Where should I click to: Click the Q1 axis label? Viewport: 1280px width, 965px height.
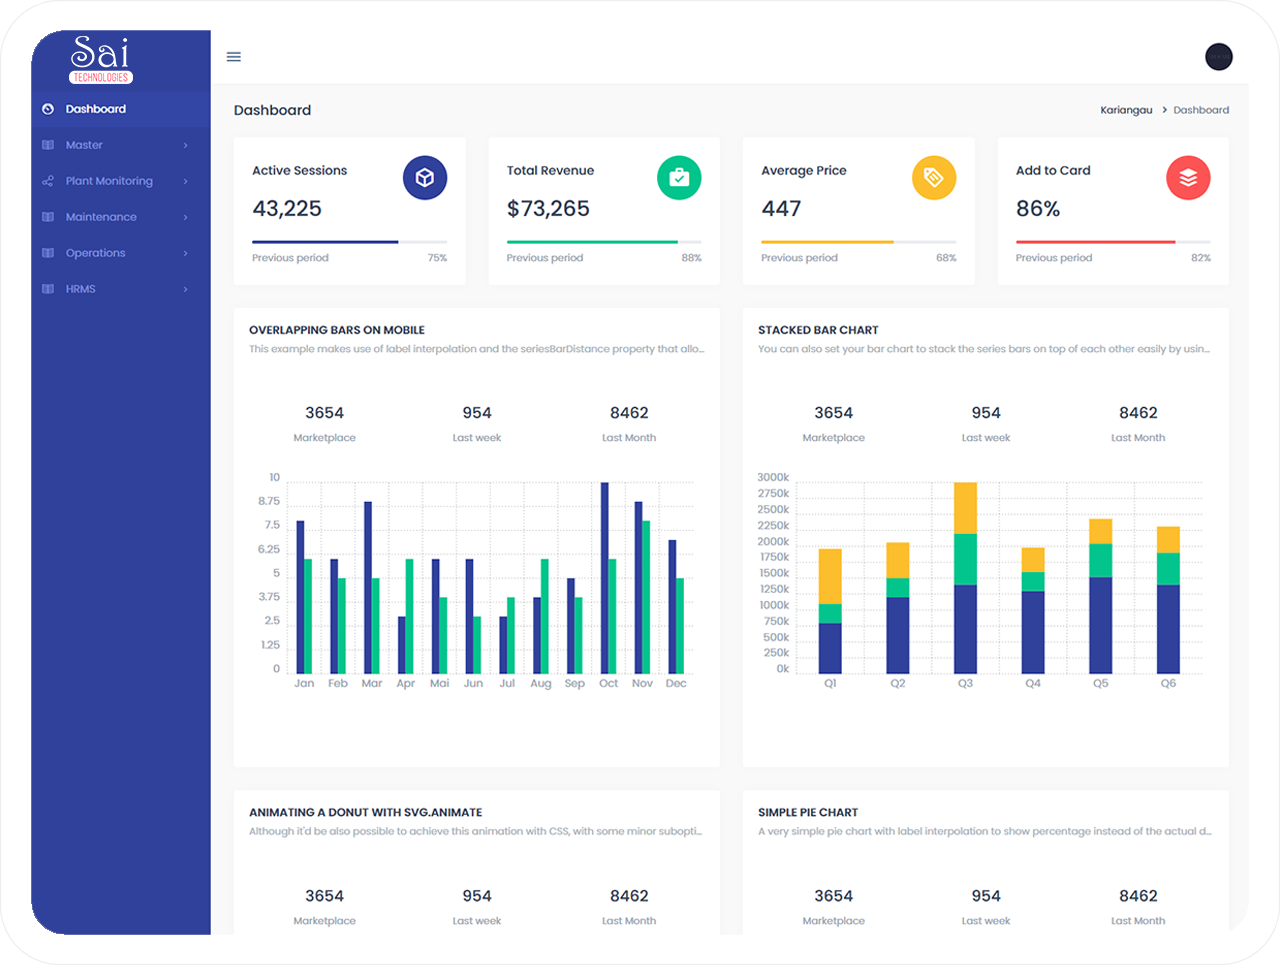click(x=830, y=684)
